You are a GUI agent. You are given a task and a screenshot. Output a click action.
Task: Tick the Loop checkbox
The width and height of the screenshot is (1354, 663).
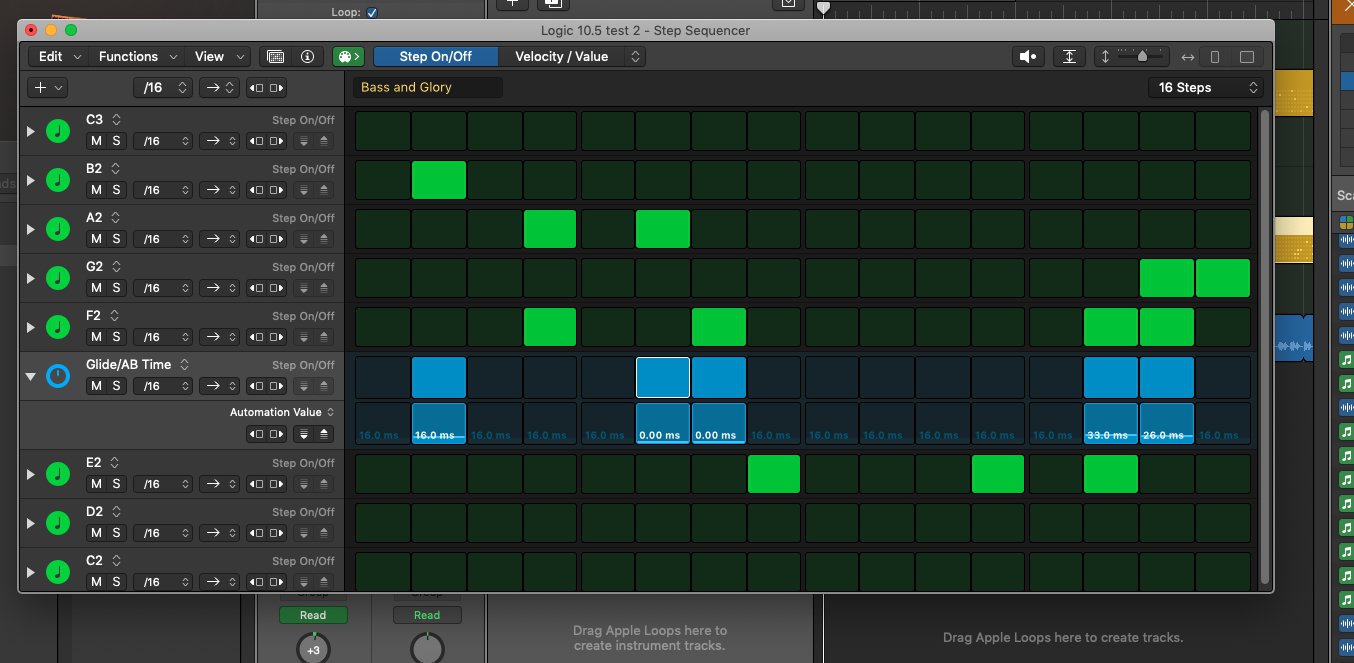click(x=372, y=12)
